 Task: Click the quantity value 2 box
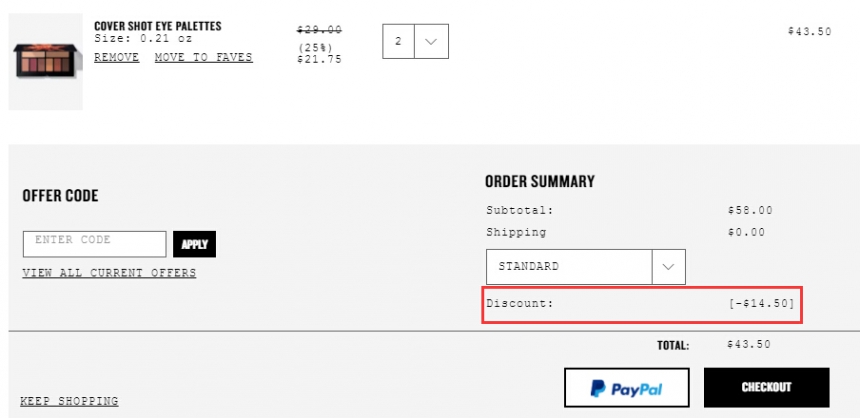pyautogui.click(x=398, y=41)
